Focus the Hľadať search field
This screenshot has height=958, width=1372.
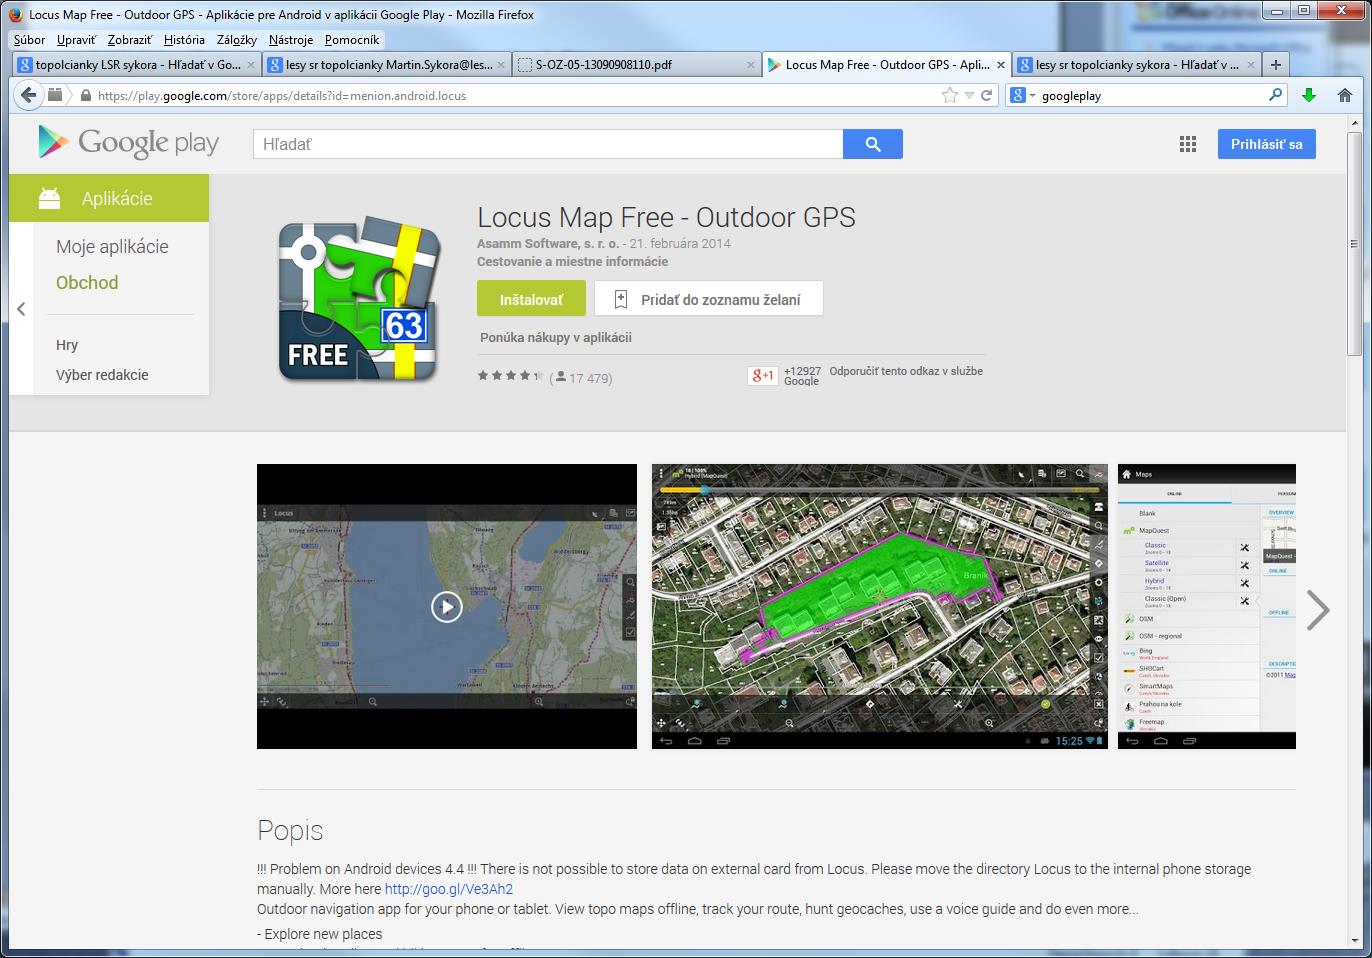(x=548, y=144)
